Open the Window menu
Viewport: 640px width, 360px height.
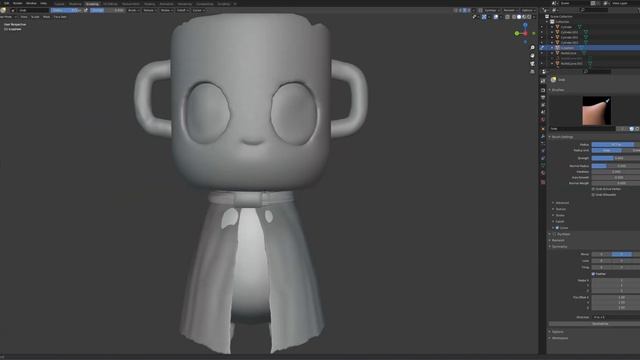pyautogui.click(x=31, y=3)
